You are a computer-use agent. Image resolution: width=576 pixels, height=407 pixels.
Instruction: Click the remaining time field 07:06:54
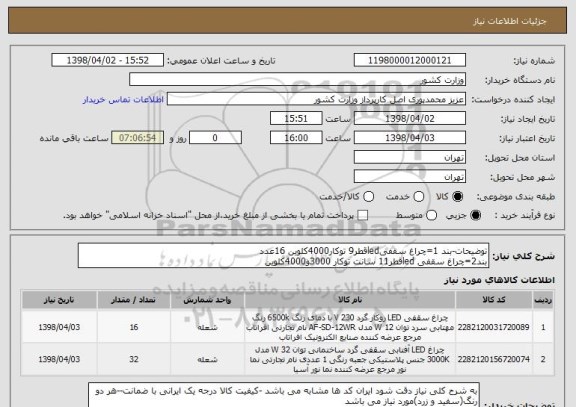pos(137,138)
